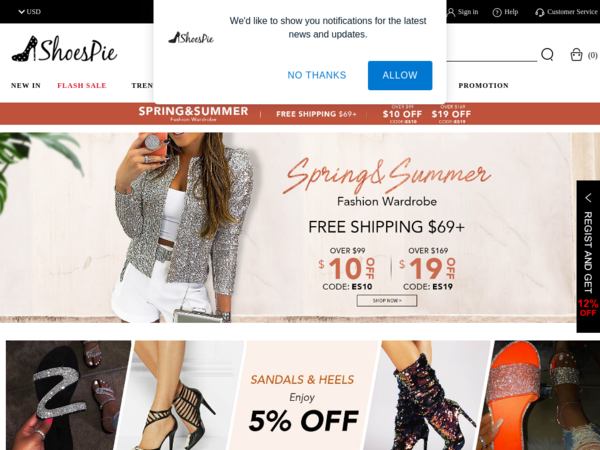The image size is (600, 450).
Task: Select the PROMOTION menu item
Action: pyautogui.click(x=483, y=85)
